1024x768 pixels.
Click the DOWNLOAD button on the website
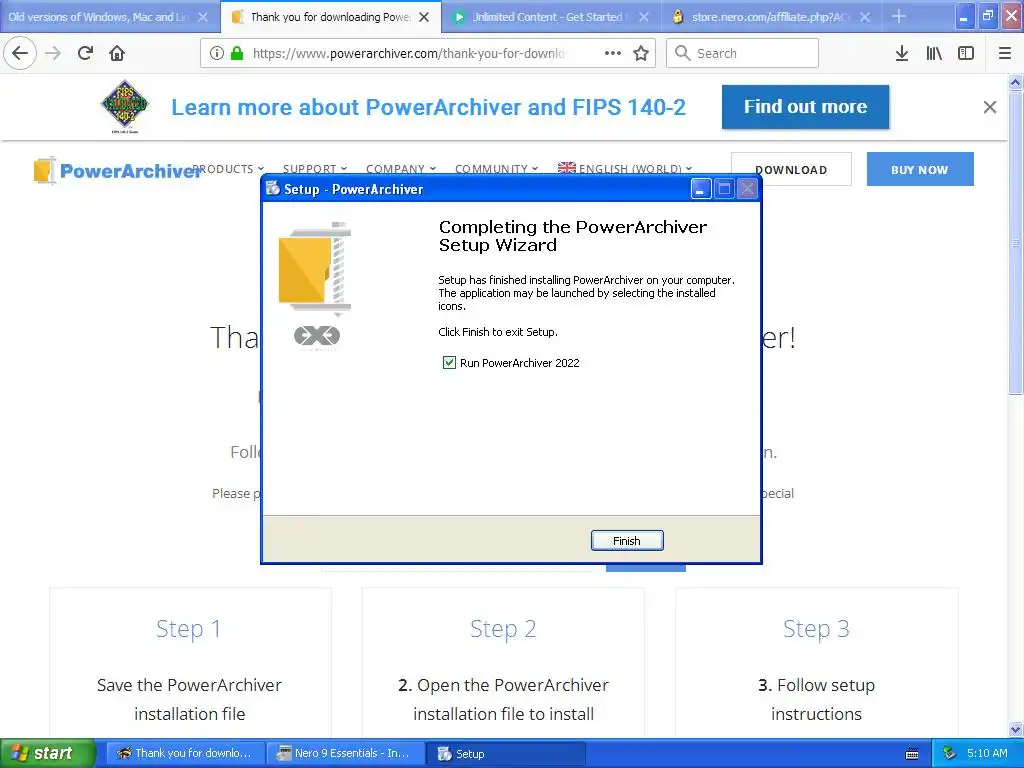tap(791, 169)
